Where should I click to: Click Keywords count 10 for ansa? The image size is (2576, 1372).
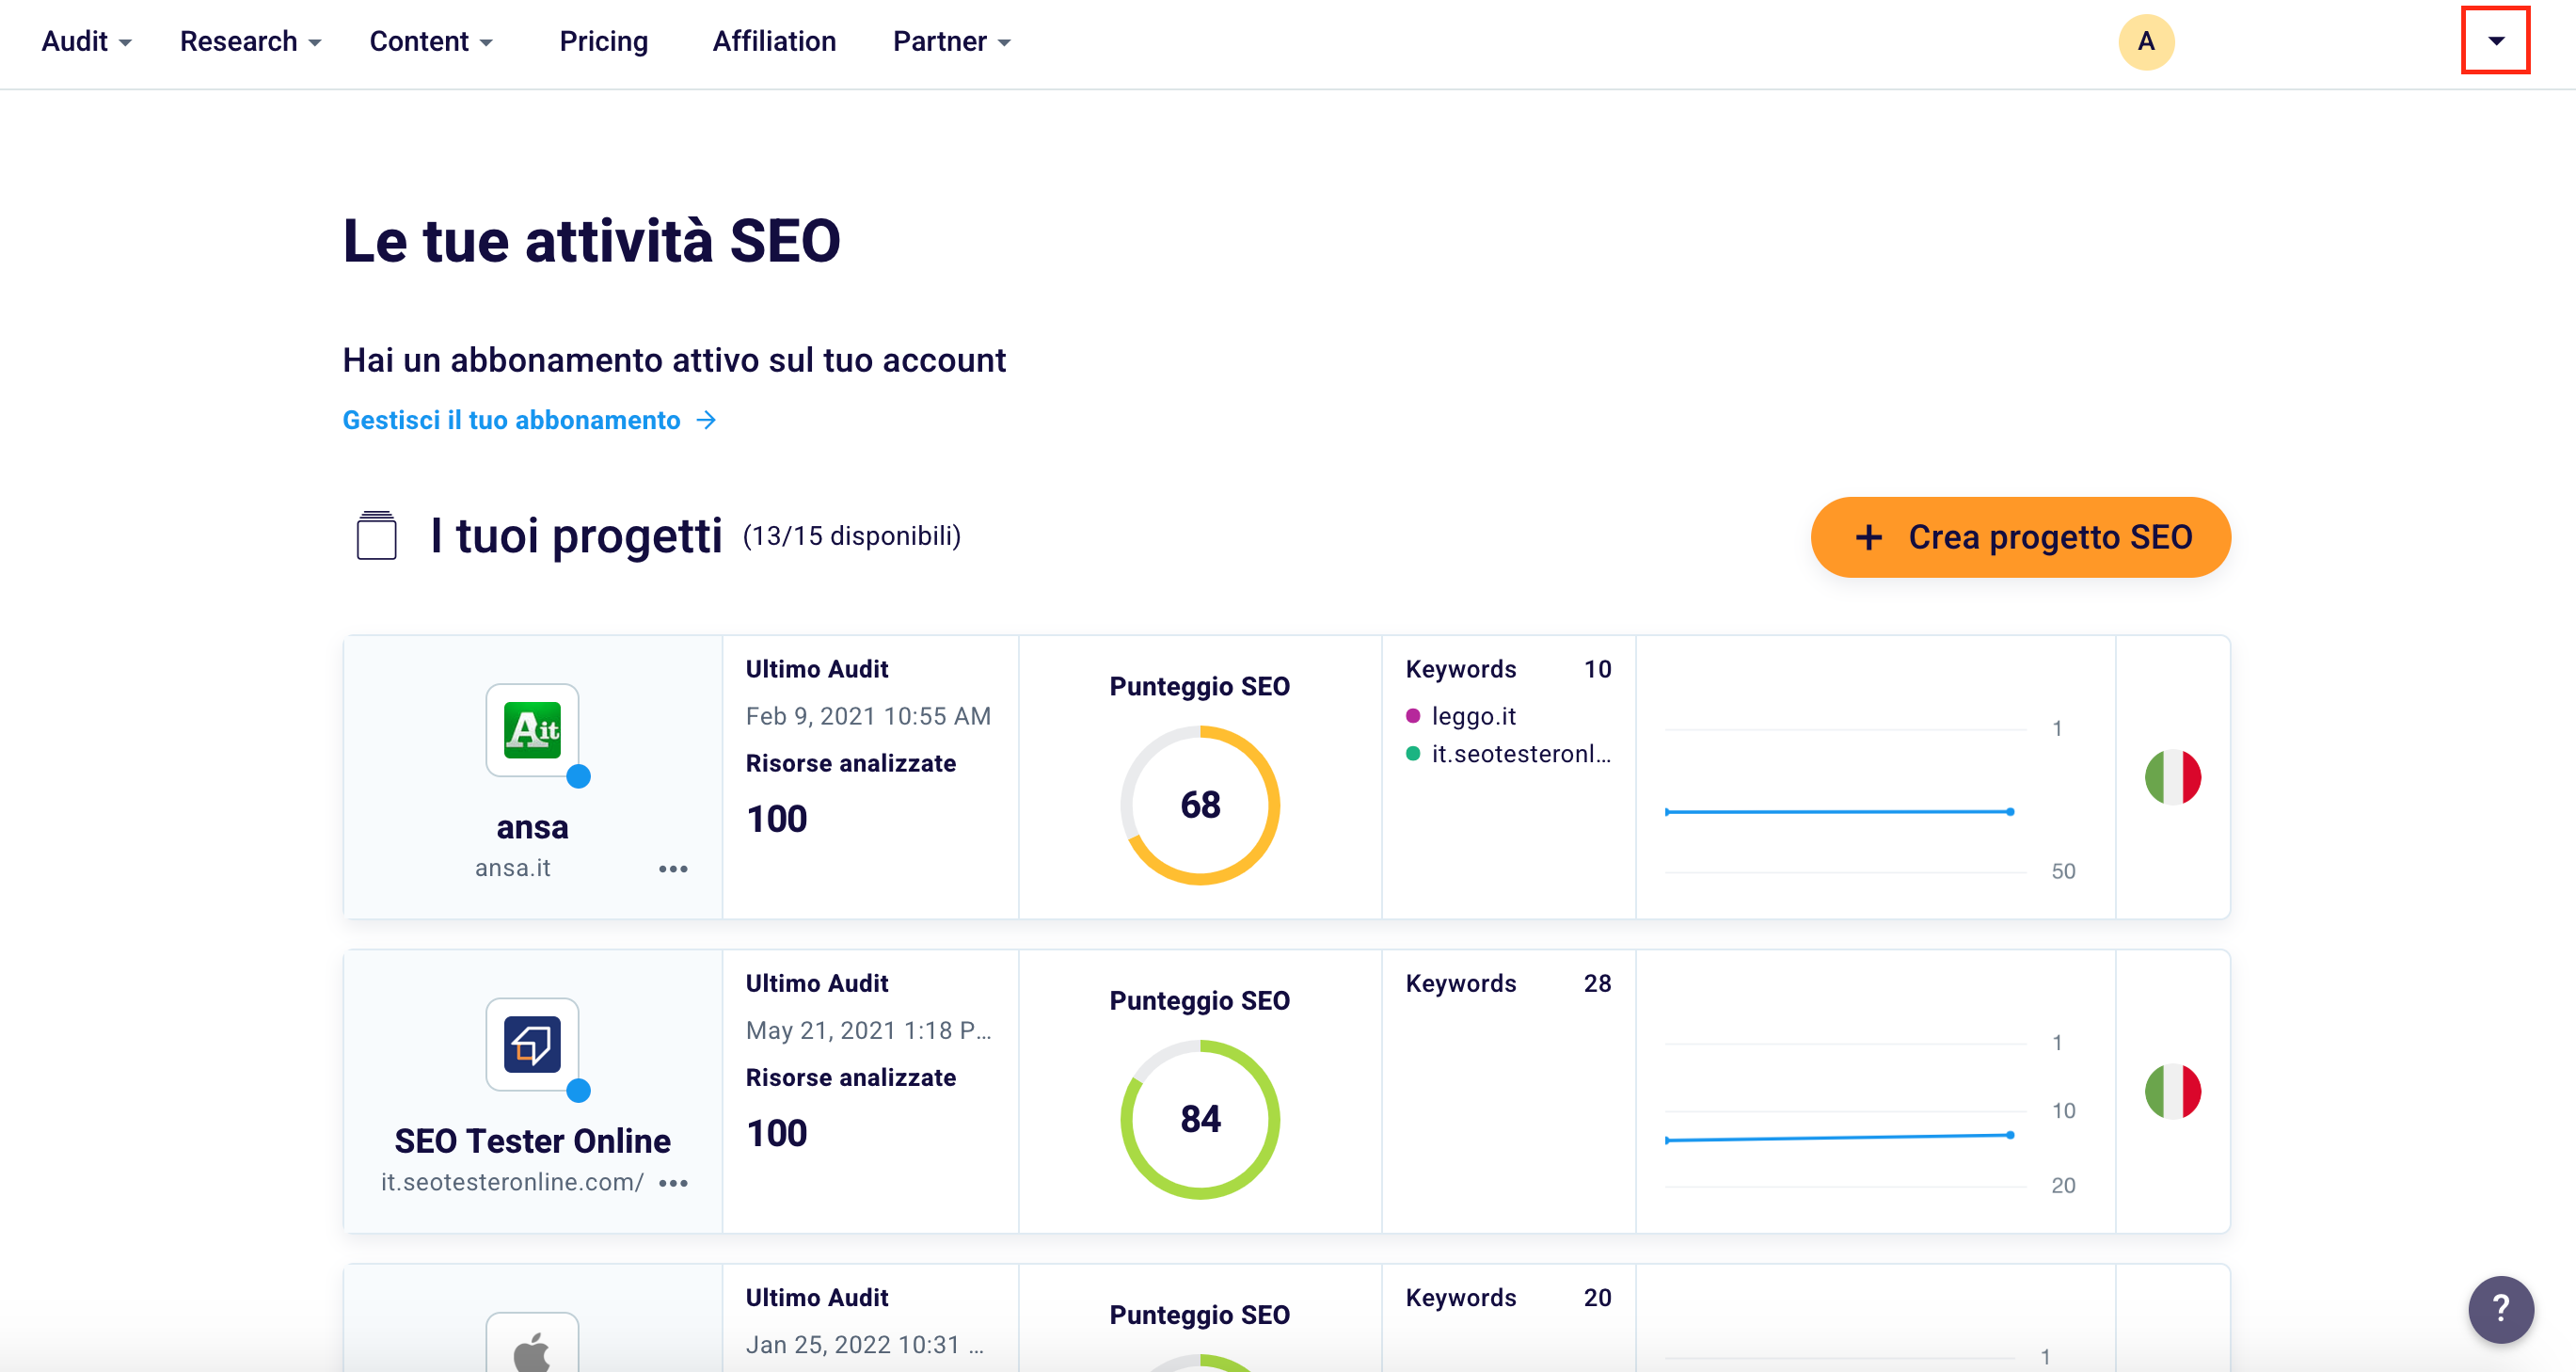click(1597, 669)
